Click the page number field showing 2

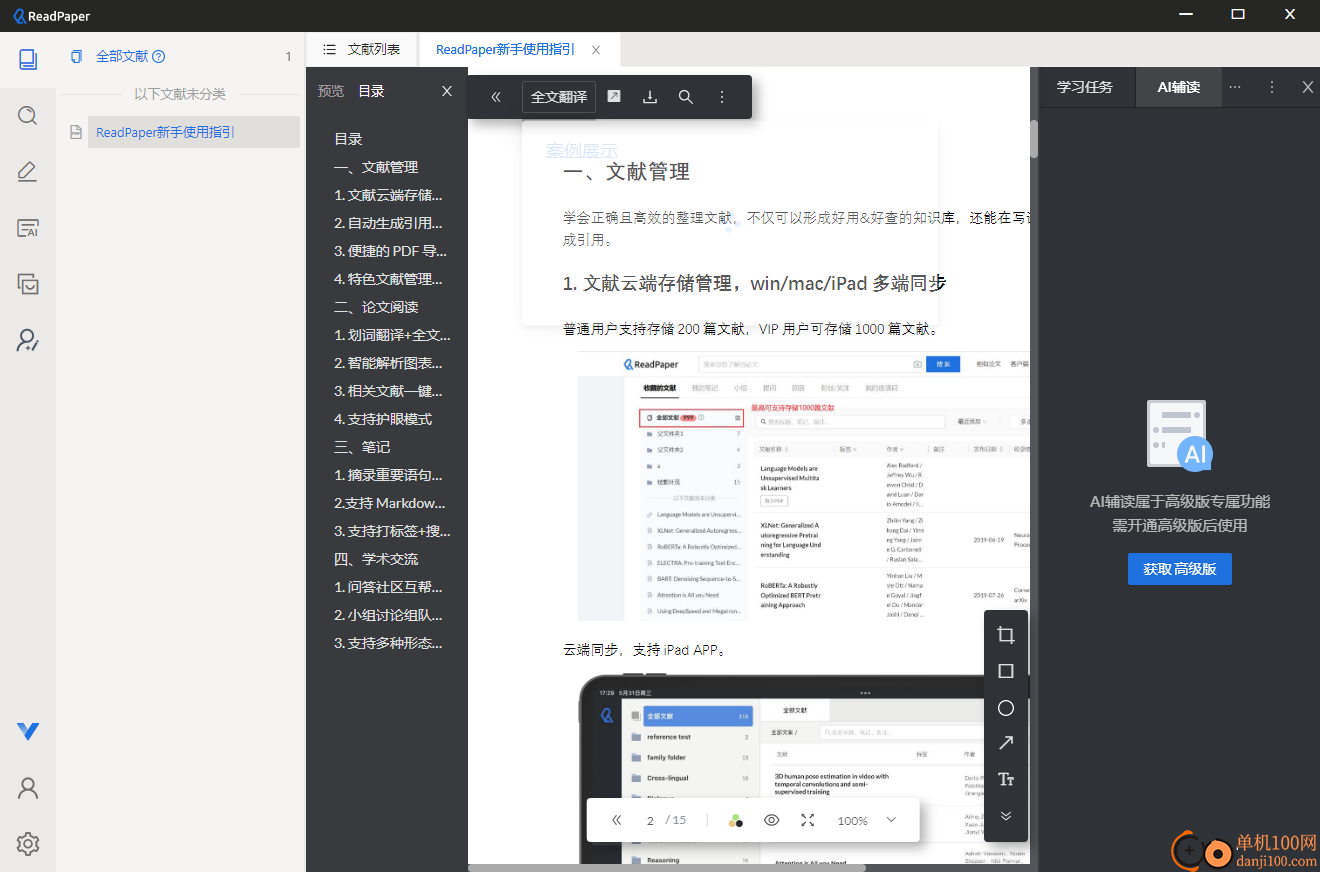coord(650,820)
